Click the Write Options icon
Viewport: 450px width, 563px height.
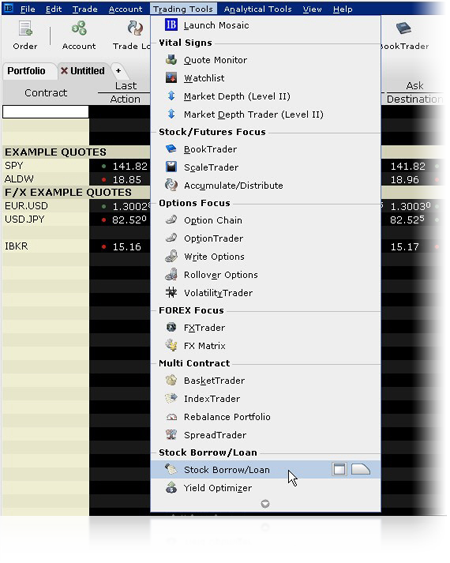tap(171, 256)
